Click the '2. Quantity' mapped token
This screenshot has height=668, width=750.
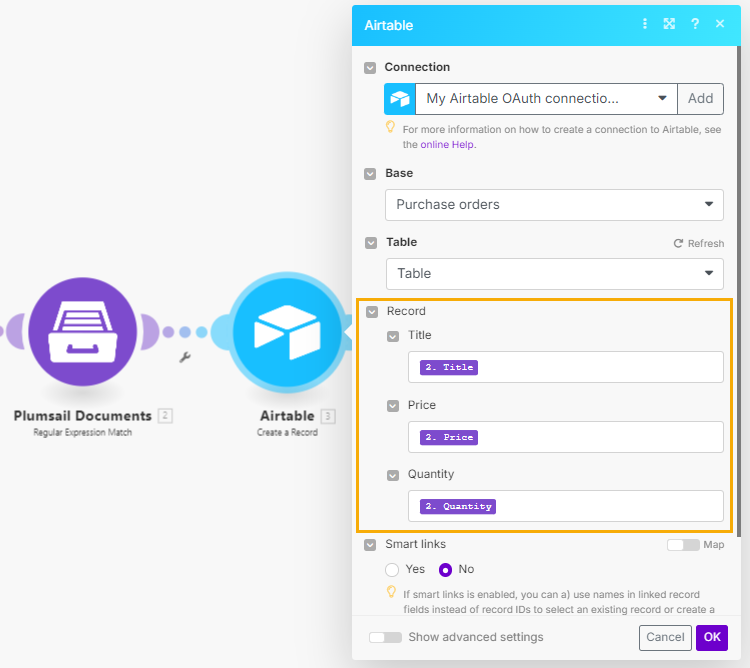(458, 506)
